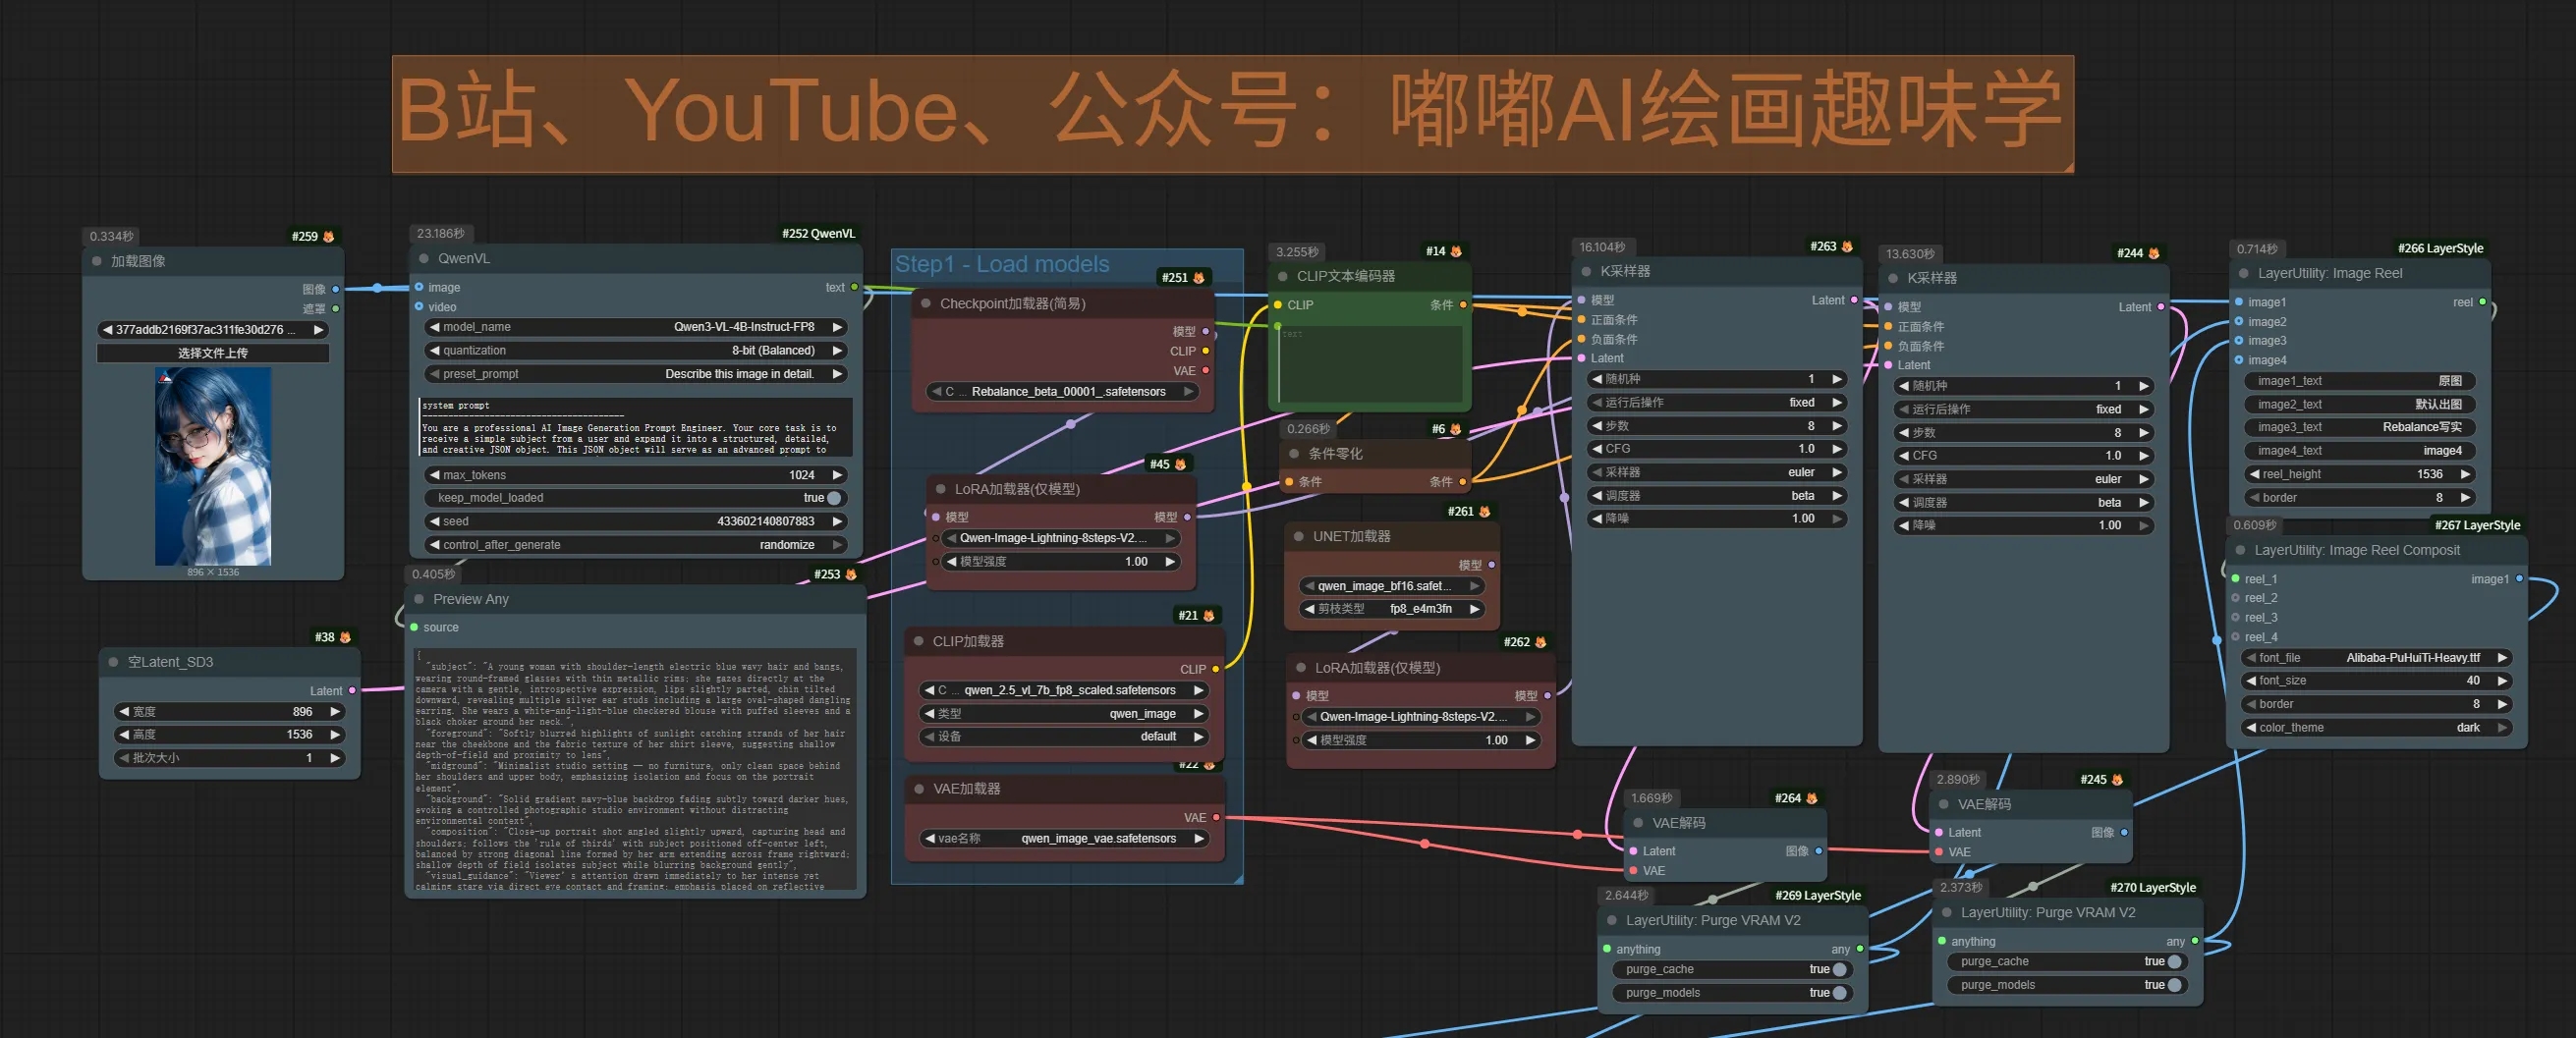Collapse the Preview Any node
This screenshot has width=2576, height=1038.
coord(418,599)
